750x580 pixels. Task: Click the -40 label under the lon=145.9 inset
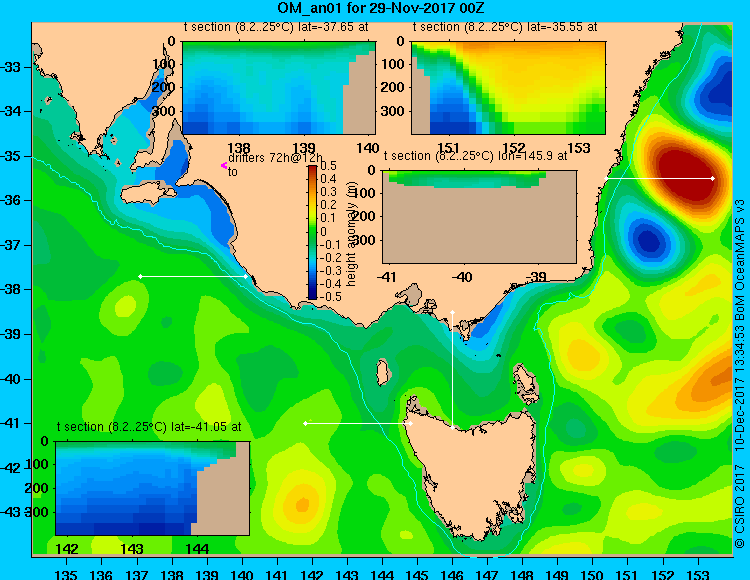[461, 277]
